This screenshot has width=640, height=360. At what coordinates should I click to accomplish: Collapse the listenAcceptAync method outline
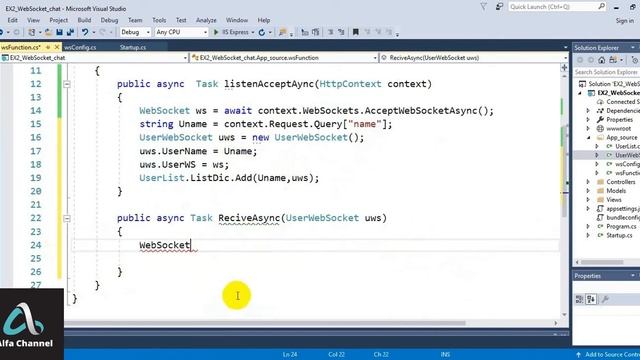pos(67,84)
